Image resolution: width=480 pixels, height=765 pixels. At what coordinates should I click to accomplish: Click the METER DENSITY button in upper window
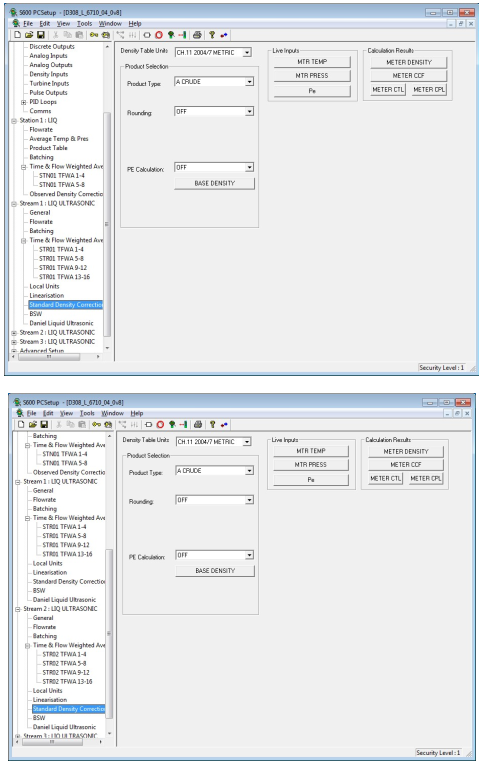pos(409,62)
